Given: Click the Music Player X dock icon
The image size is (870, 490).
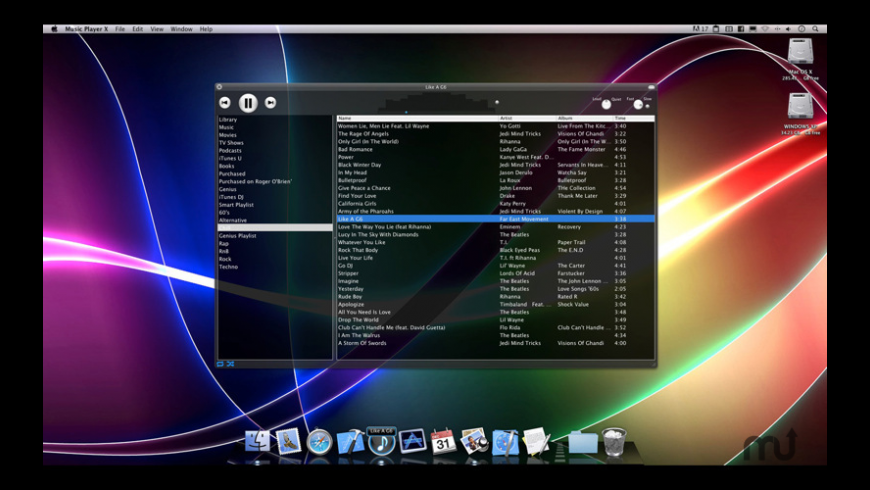Looking at the screenshot, I should pos(381,443).
